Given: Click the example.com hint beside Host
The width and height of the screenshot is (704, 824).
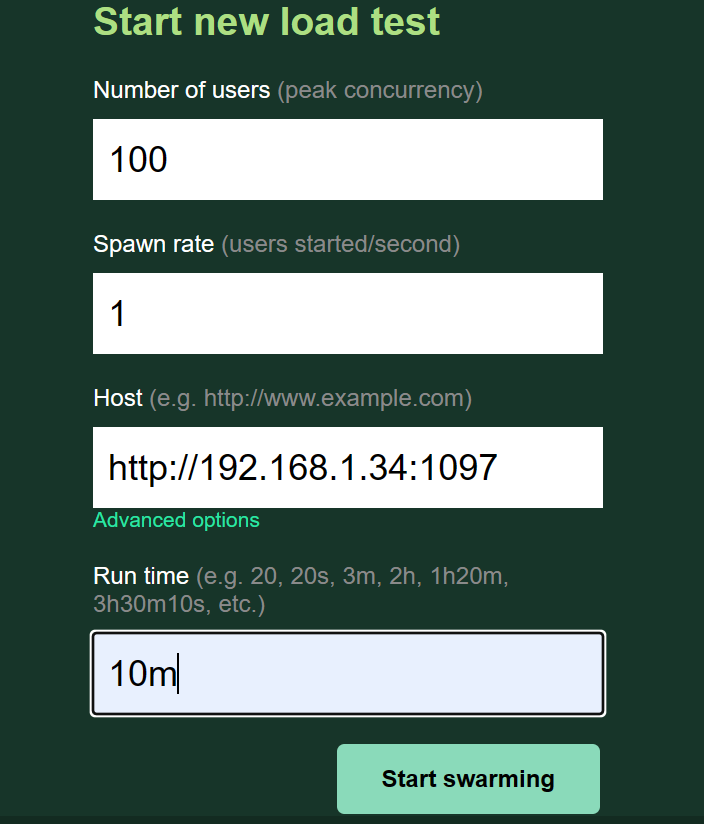Looking at the screenshot, I should coord(310,398).
